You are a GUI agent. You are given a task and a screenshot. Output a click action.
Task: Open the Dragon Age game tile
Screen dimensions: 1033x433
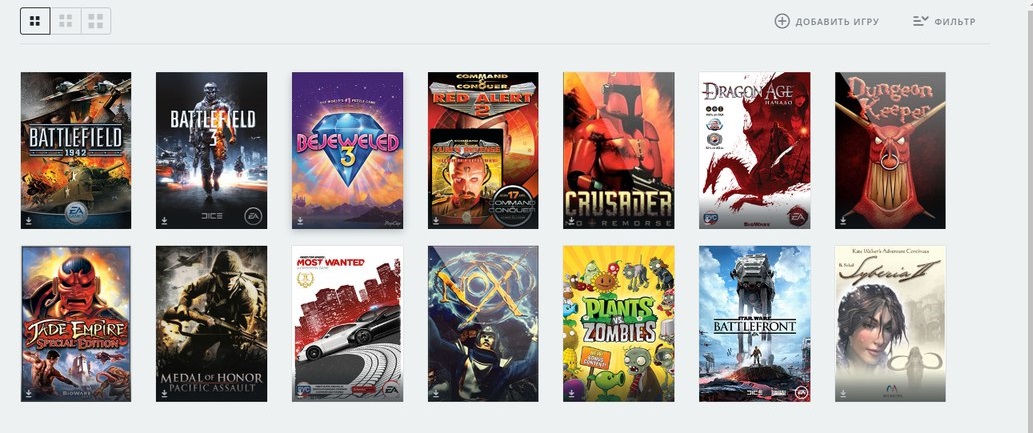click(754, 150)
